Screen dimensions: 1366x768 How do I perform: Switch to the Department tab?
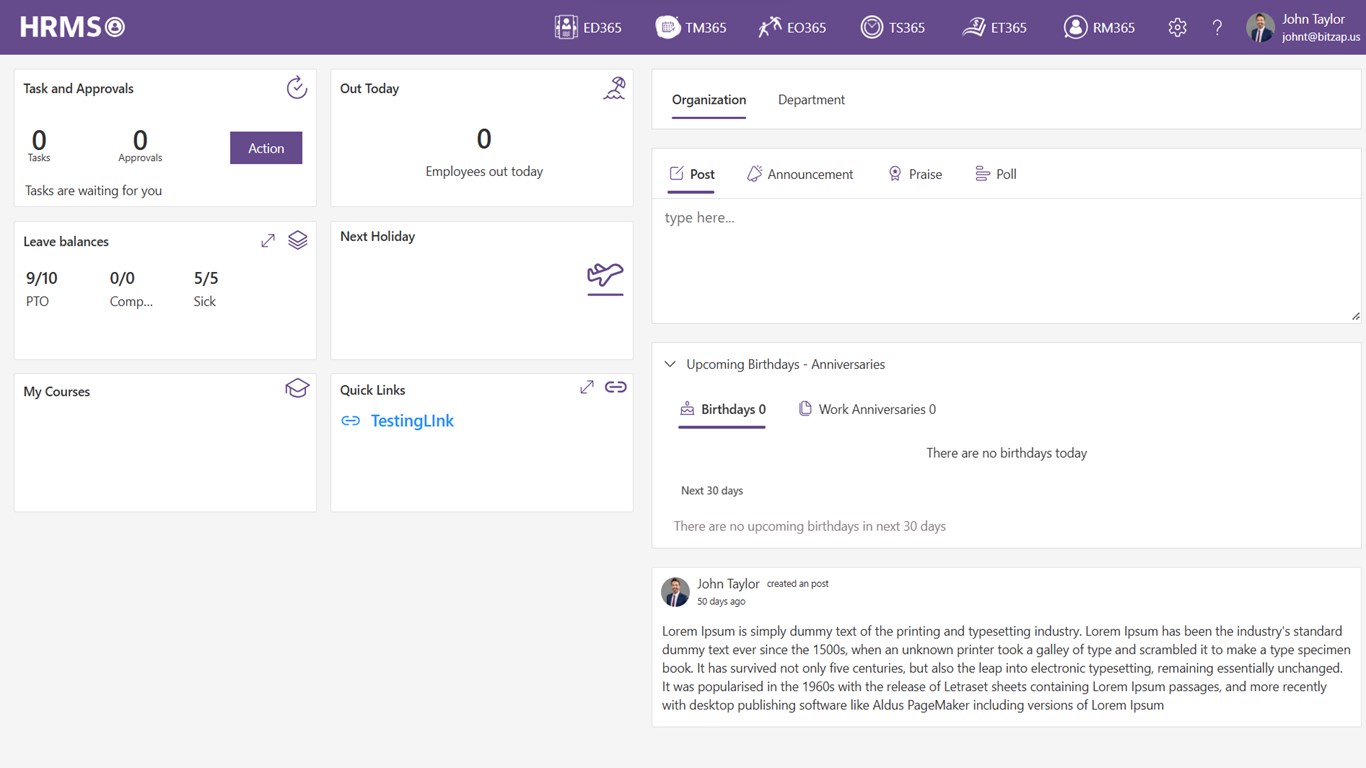point(811,100)
